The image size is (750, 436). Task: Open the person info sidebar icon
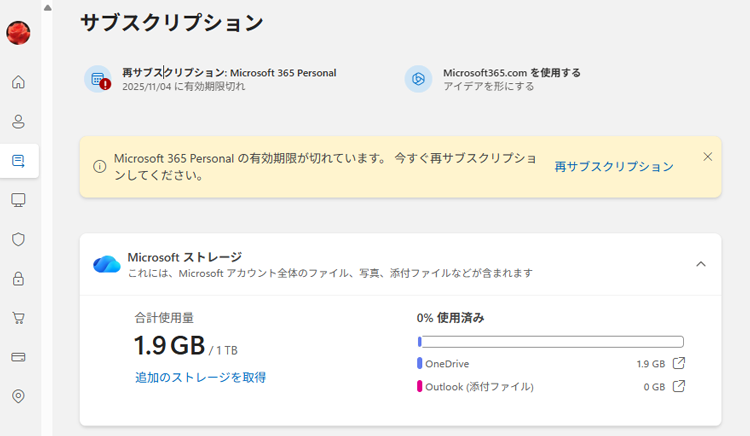coord(18,121)
